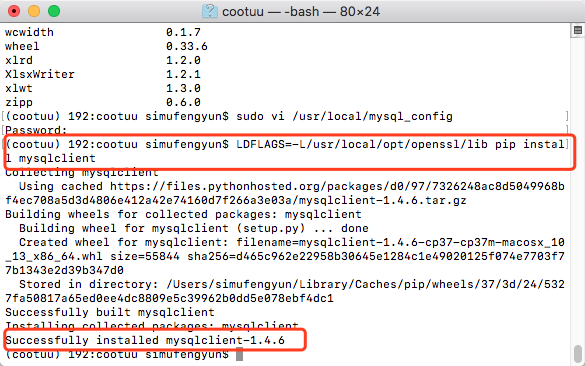Click the wheel version '0.33.6'
Image resolution: width=585 pixels, height=366 pixels.
click(187, 46)
